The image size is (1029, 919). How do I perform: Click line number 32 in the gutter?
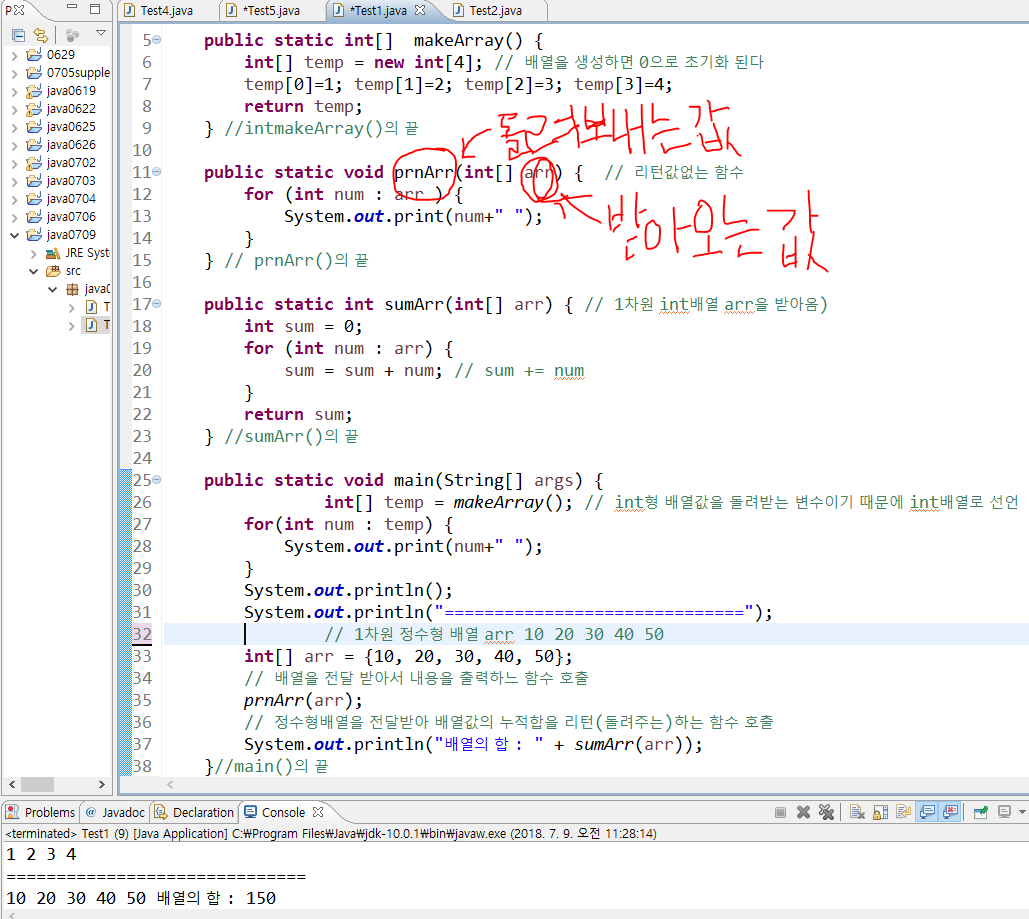point(142,634)
